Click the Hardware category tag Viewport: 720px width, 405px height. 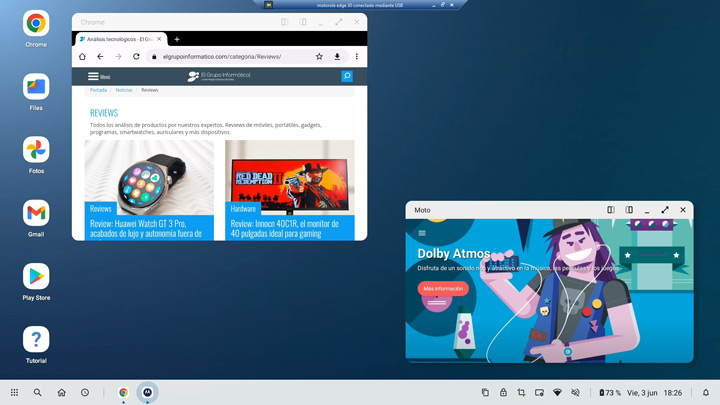[x=243, y=208]
